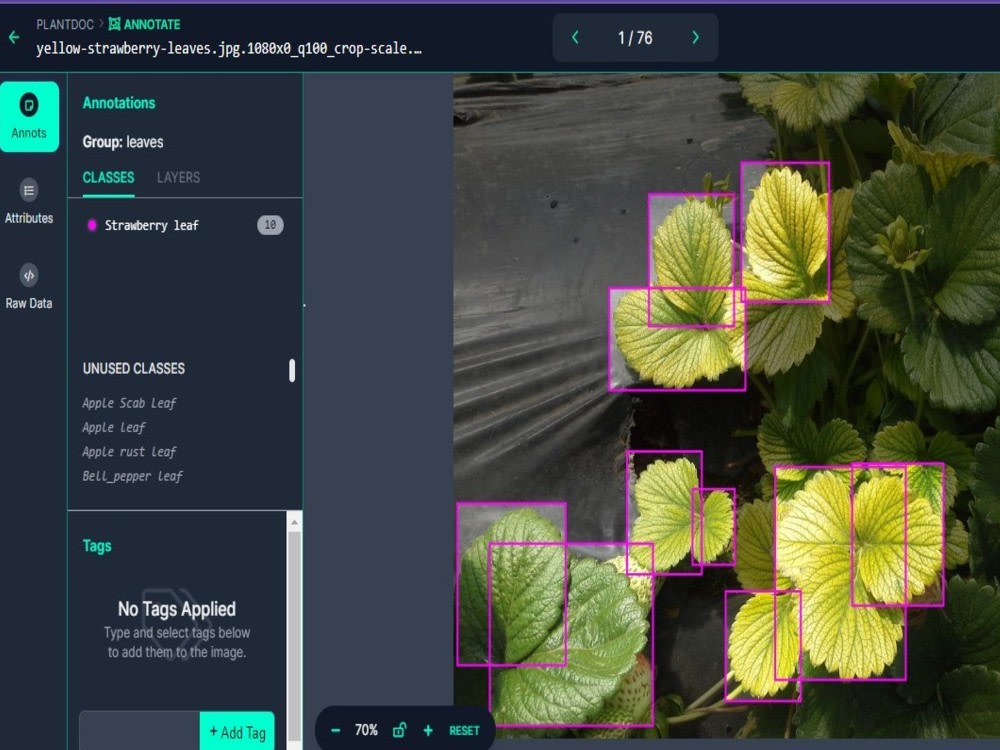Select the Apple rust Leaf unused class
This screenshot has width=1000, height=750.
click(129, 451)
